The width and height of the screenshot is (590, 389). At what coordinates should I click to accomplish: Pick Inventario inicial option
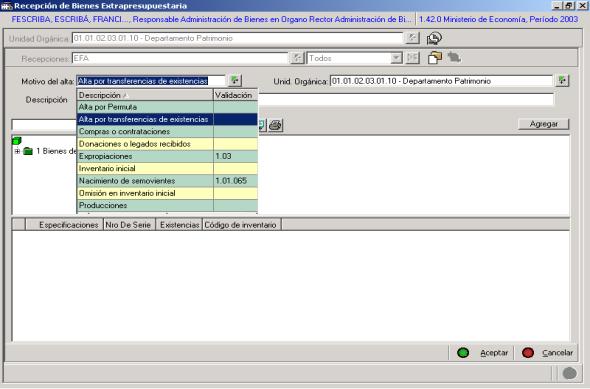(167, 169)
